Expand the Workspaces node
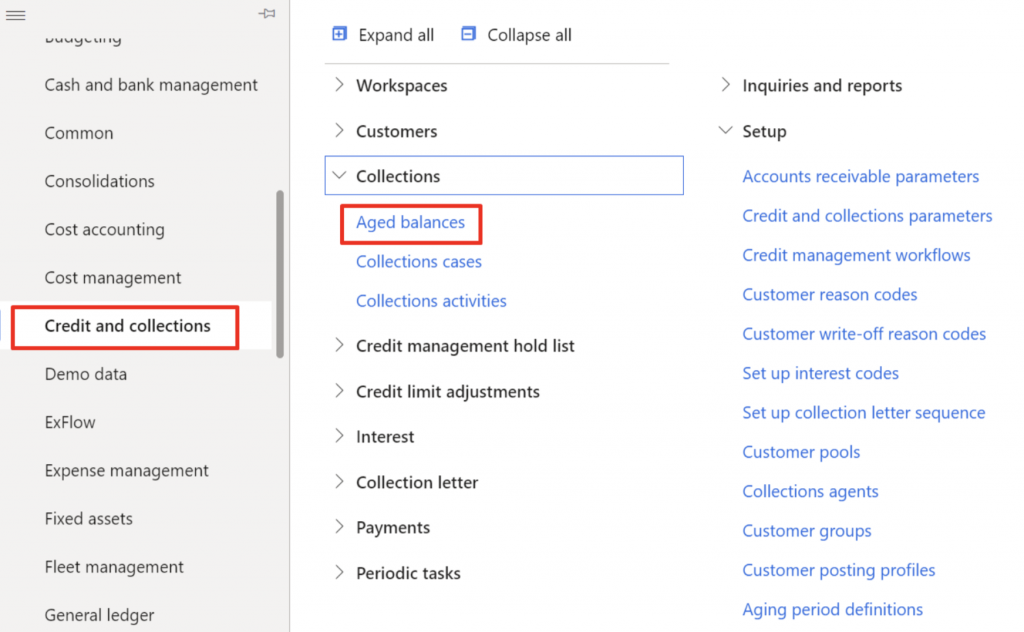 [x=340, y=85]
